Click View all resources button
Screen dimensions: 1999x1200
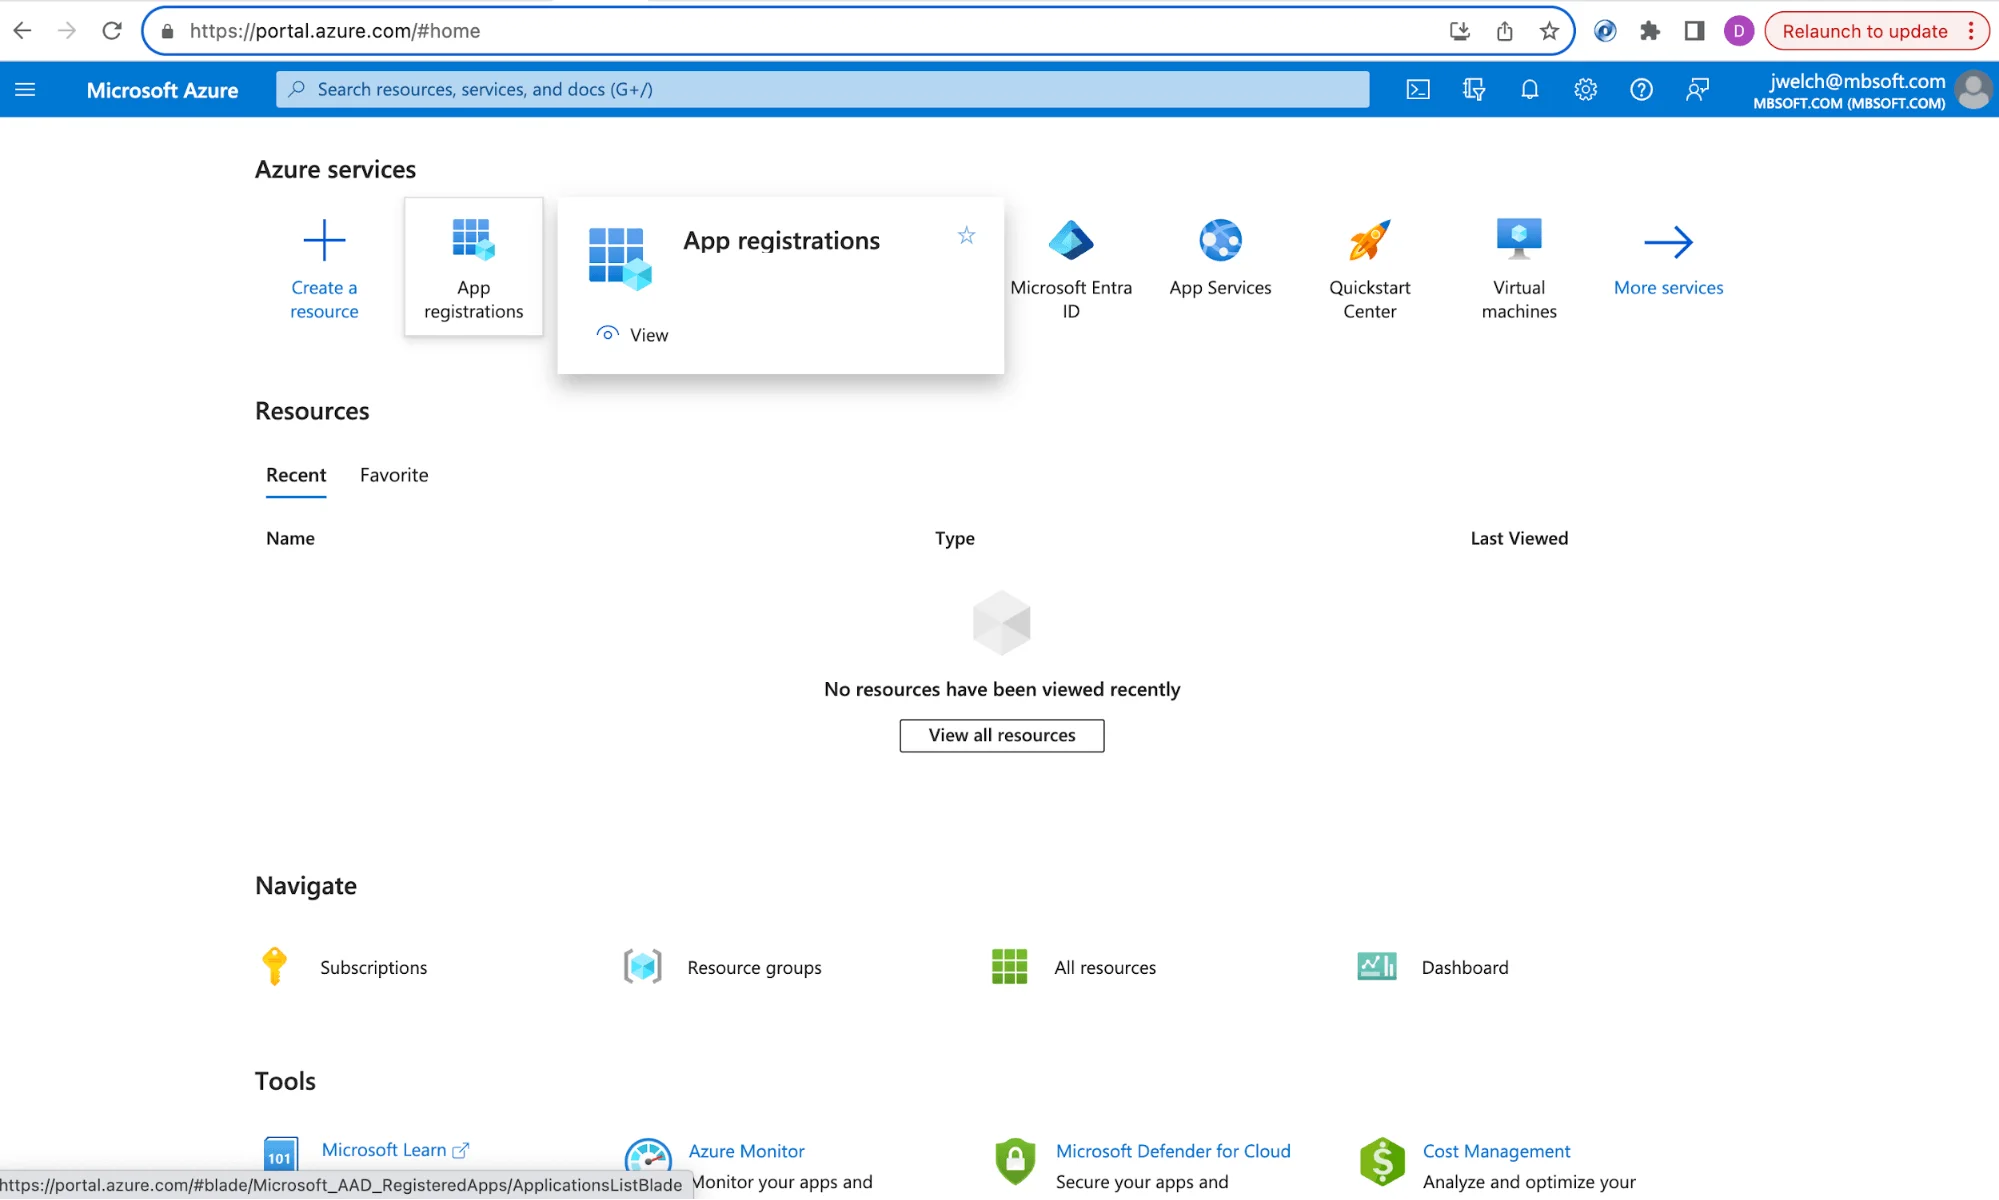(1002, 736)
